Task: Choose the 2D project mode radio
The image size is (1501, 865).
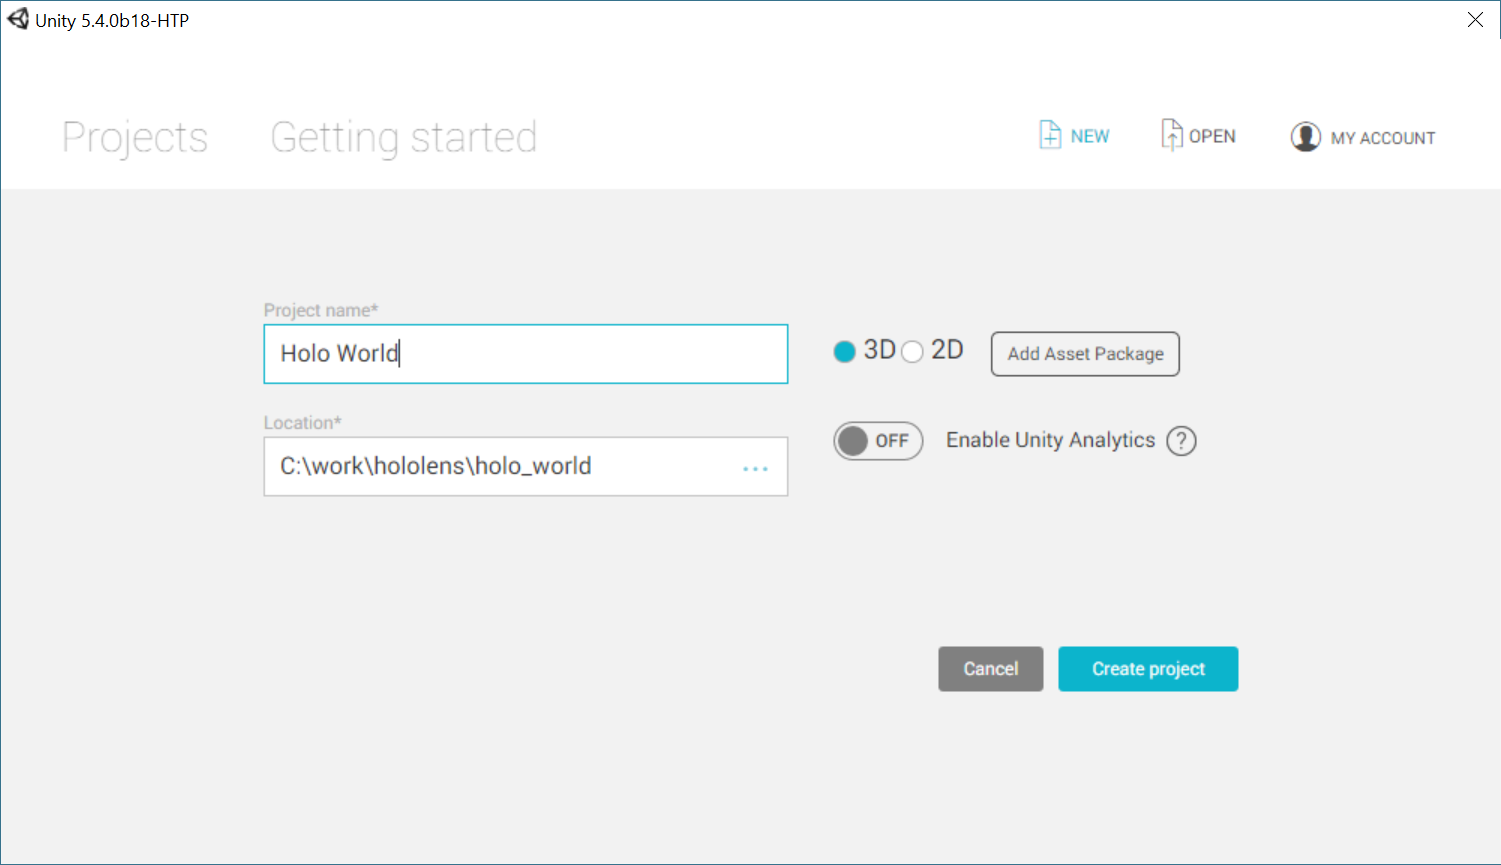Action: pos(912,352)
